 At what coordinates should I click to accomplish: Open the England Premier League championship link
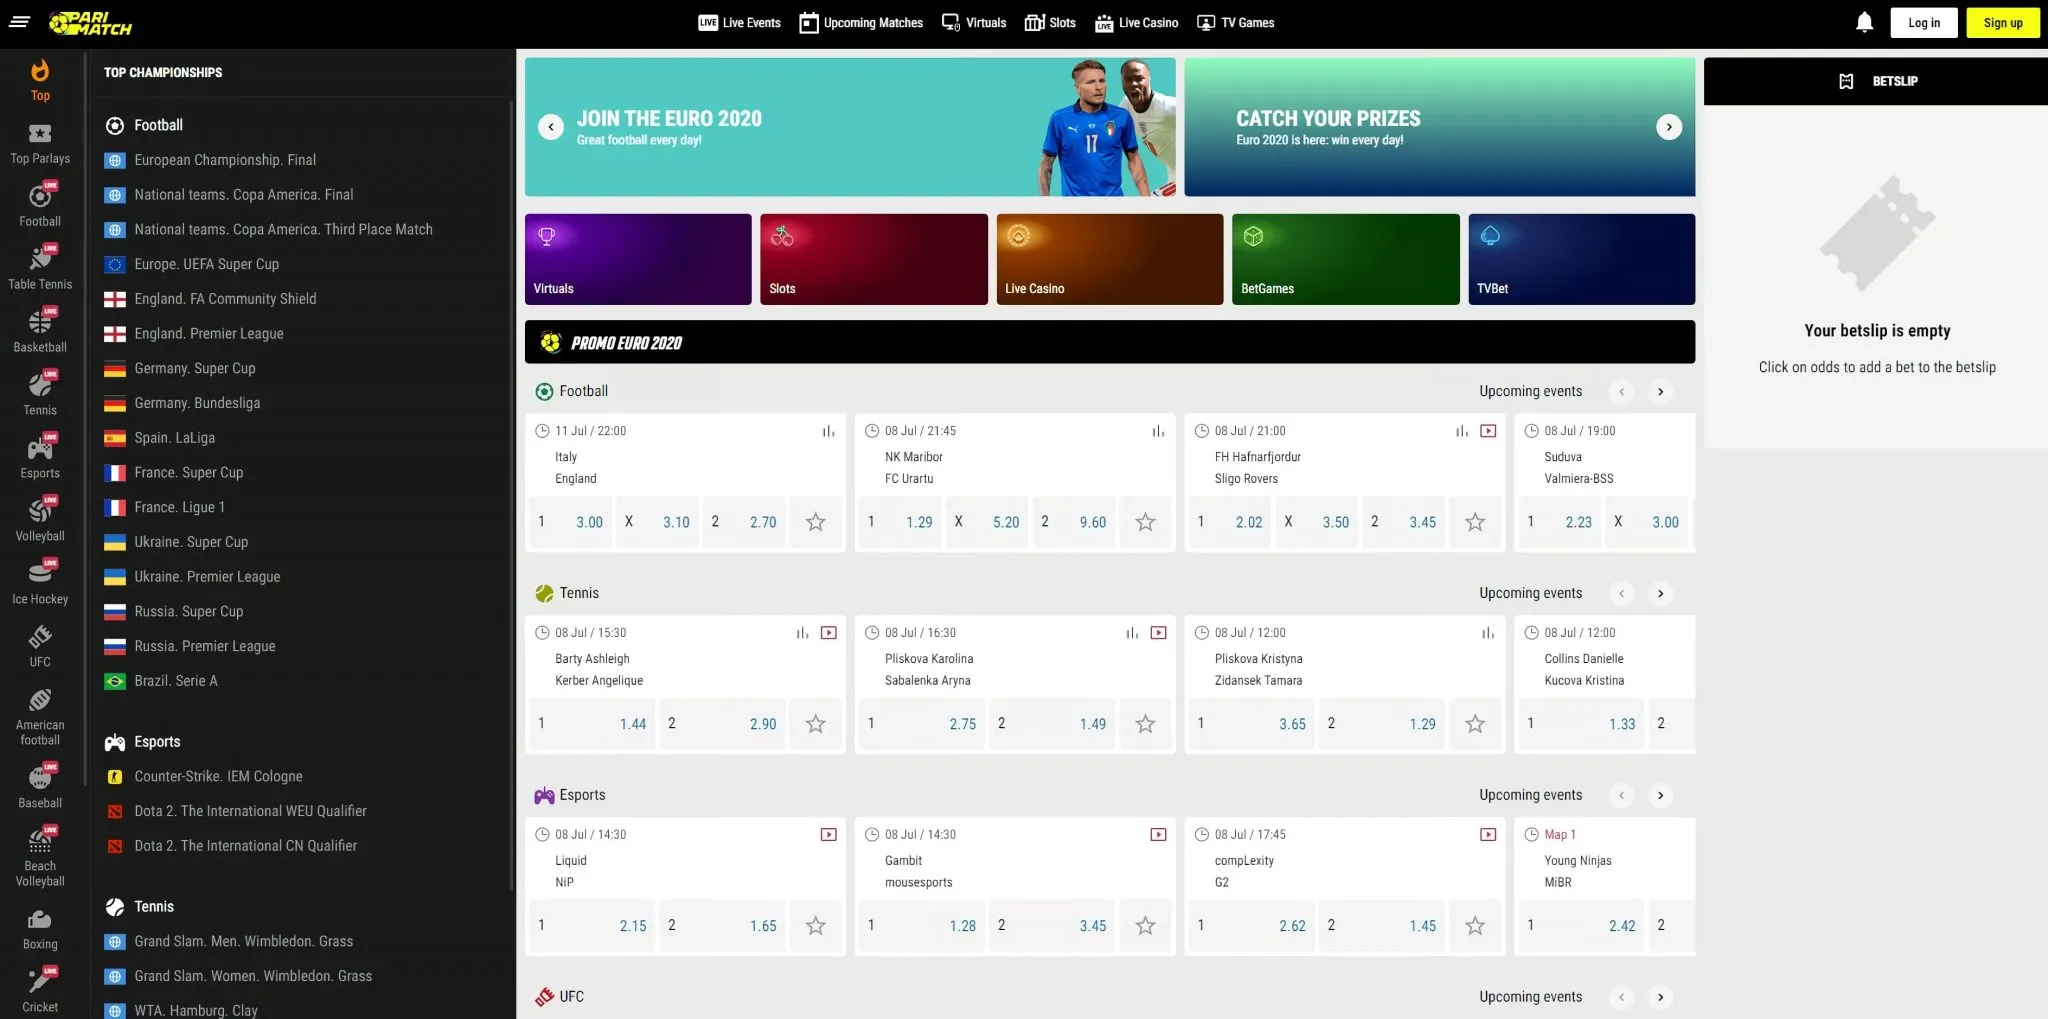coord(209,333)
